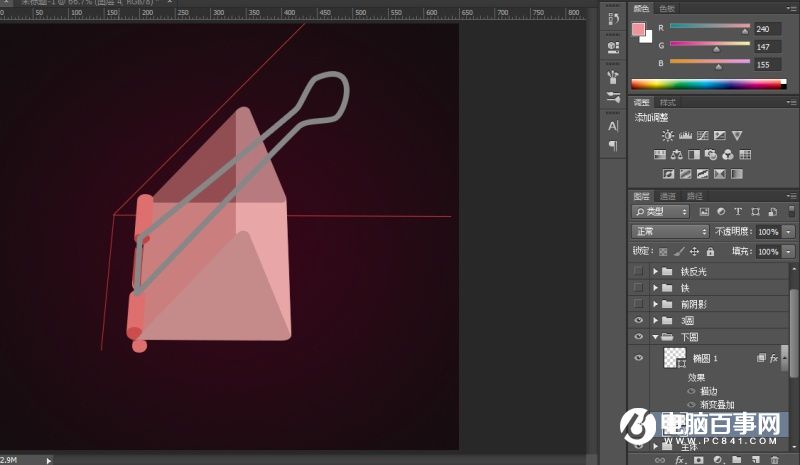
Task: Filter layers by type layers icon
Action: pos(738,212)
